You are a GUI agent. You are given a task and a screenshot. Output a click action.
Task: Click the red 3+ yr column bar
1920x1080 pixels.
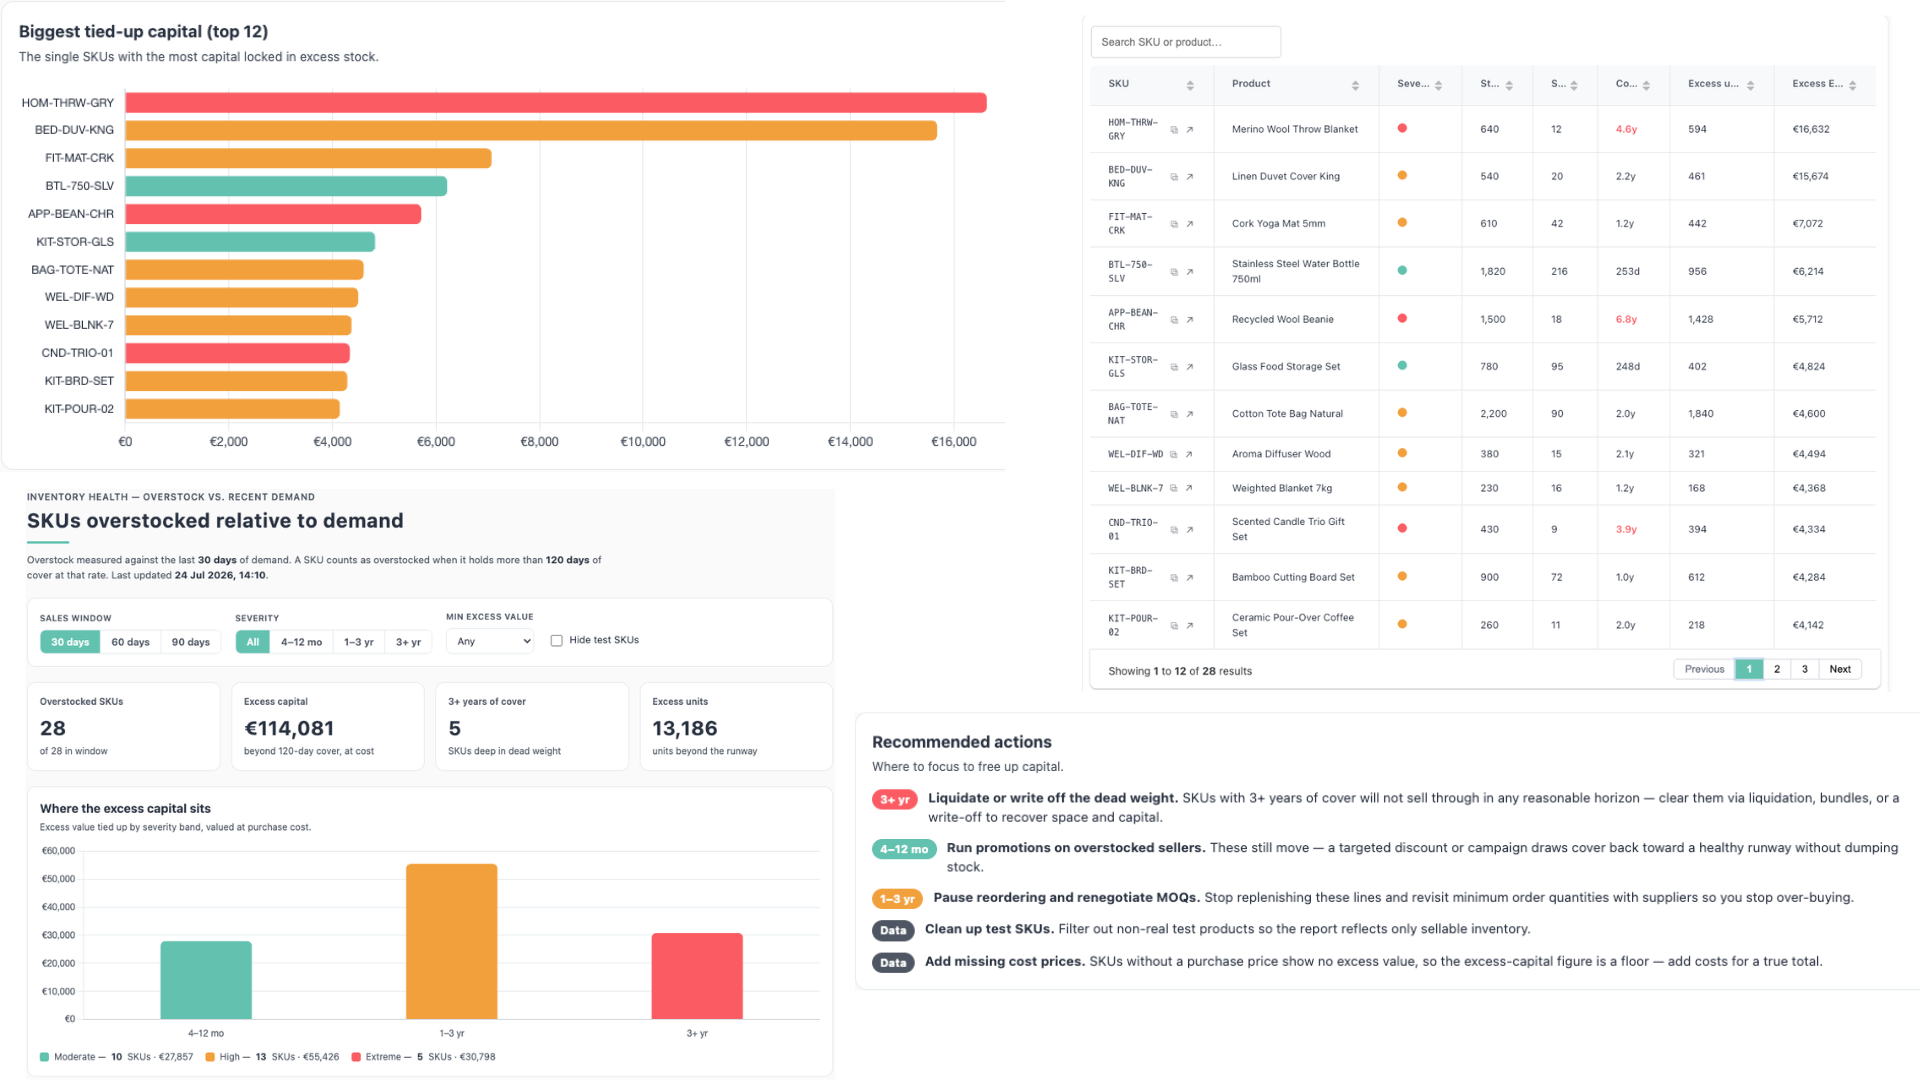[x=697, y=976]
